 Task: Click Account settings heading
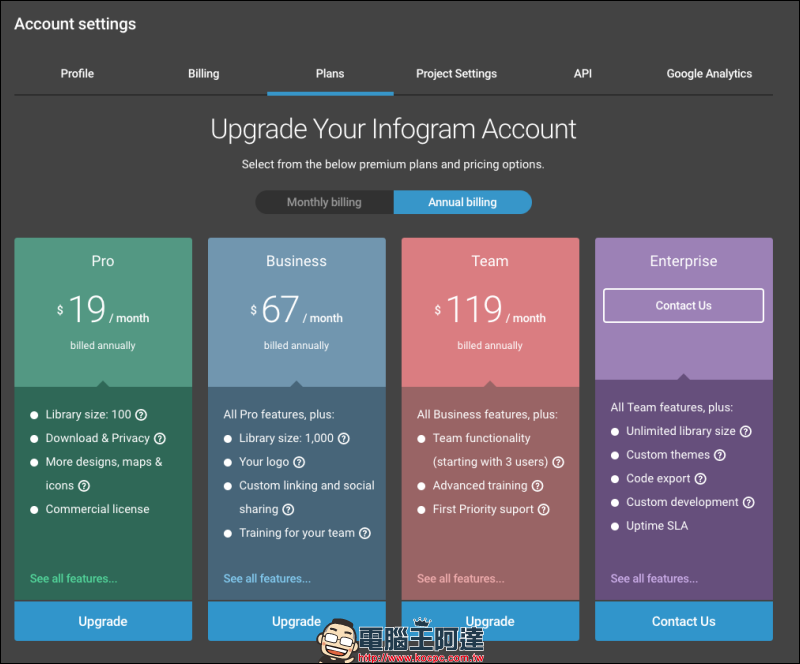[75, 24]
